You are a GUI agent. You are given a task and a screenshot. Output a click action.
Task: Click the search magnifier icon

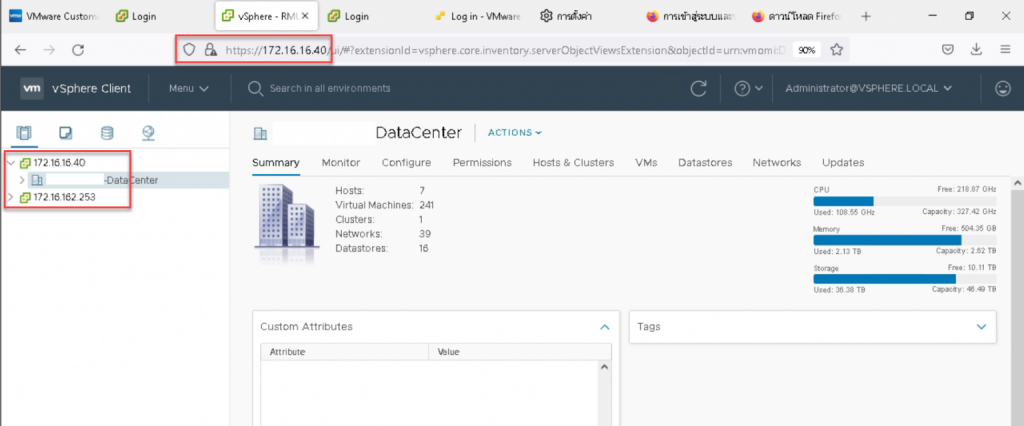(255, 88)
